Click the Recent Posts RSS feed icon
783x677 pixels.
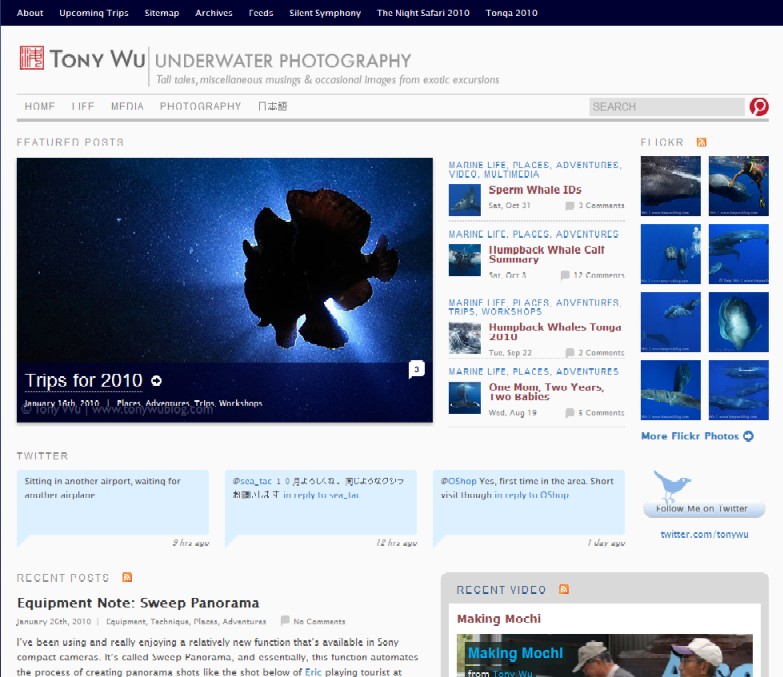coord(127,577)
